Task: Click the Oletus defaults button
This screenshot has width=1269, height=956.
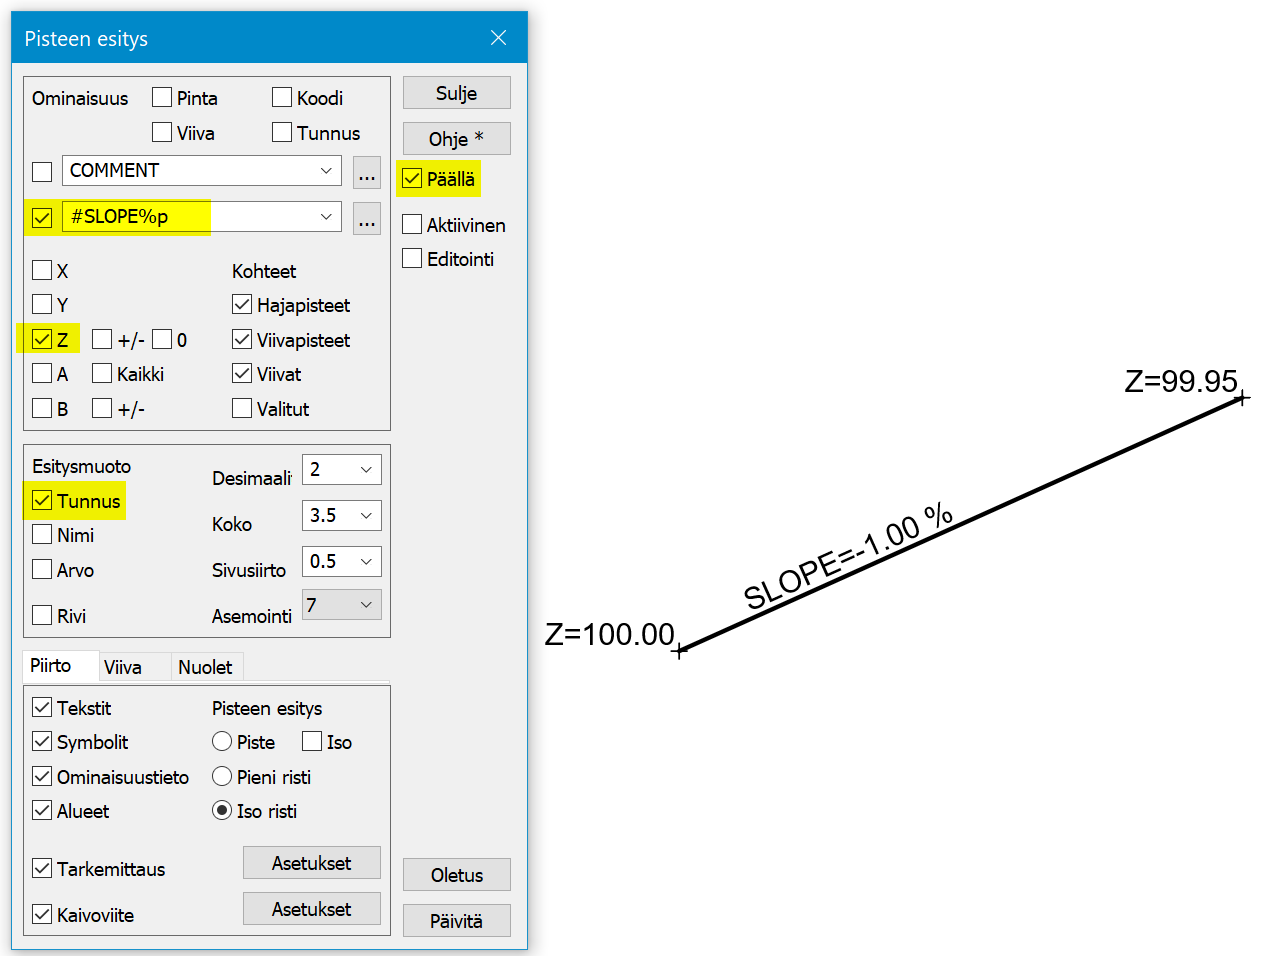Action: point(456,875)
